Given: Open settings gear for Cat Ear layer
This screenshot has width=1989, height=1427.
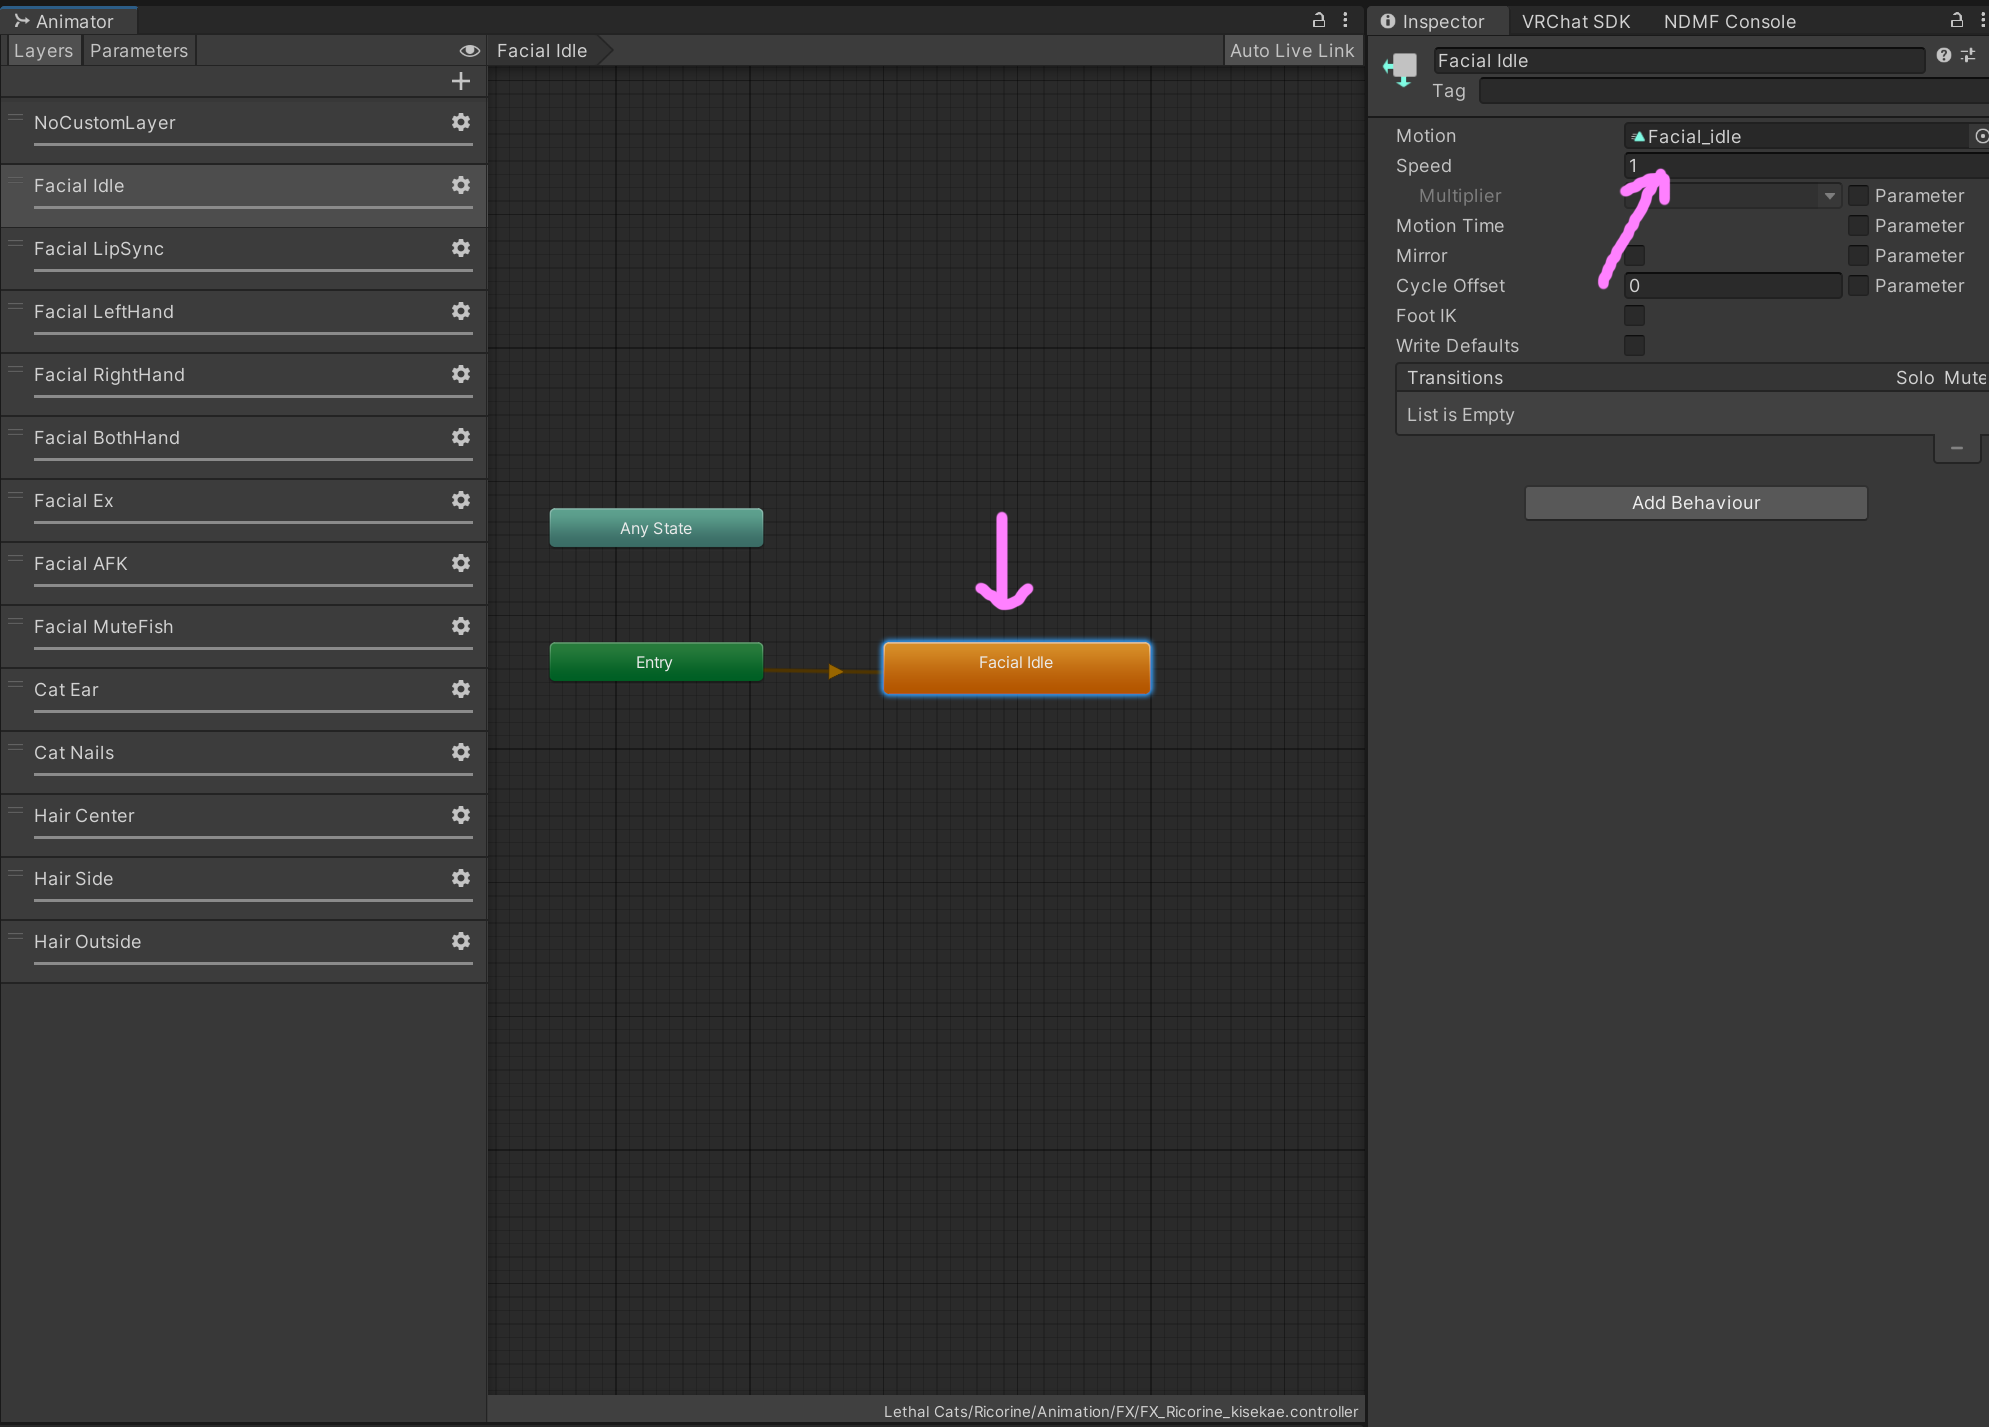Looking at the screenshot, I should [460, 689].
